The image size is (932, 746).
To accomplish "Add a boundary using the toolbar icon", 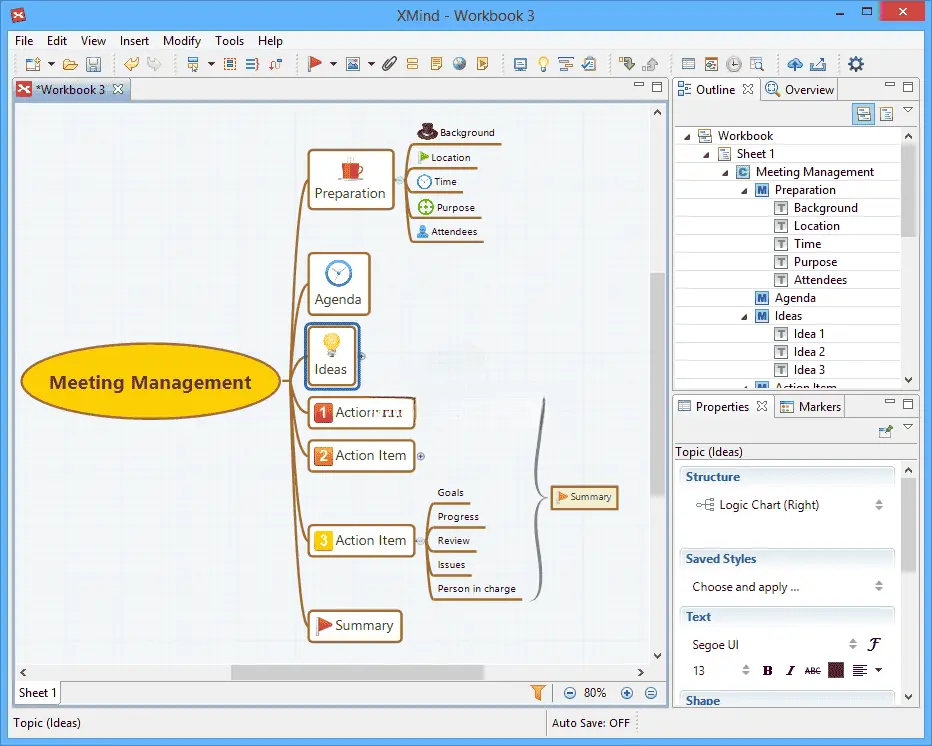I will click(230, 64).
